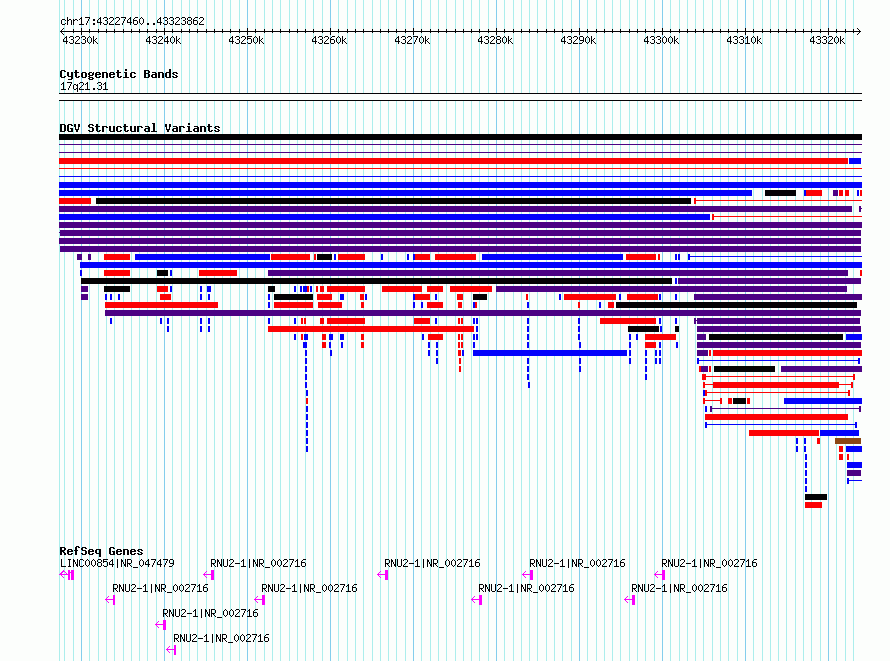Select the thick red full-width DGV variant bar

[454, 161]
